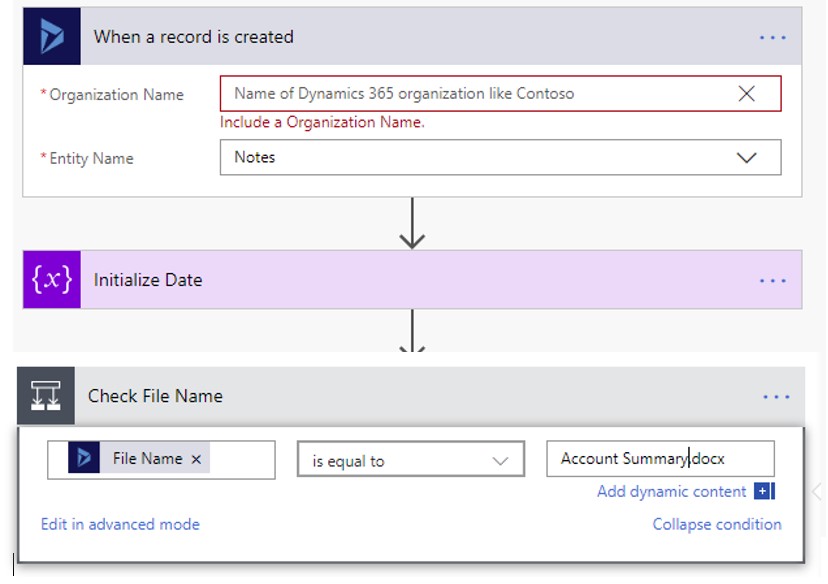Click the 'Include a Organization Name.' error message
Viewport: 828px width, 584px height.
[x=322, y=122]
